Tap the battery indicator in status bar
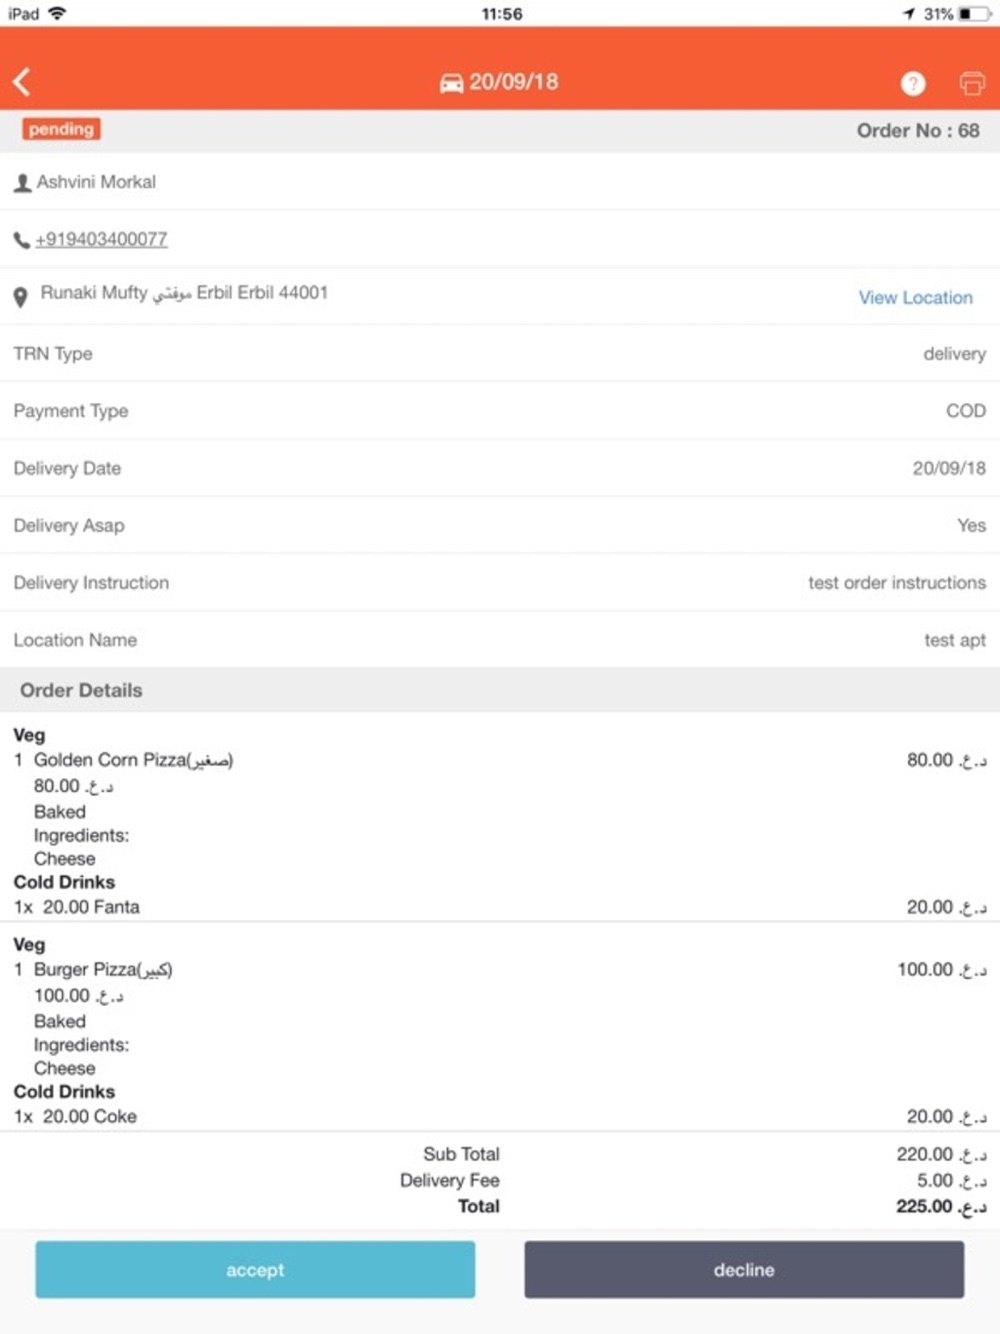Screen dimensions: 1000x1334 coord(975,14)
